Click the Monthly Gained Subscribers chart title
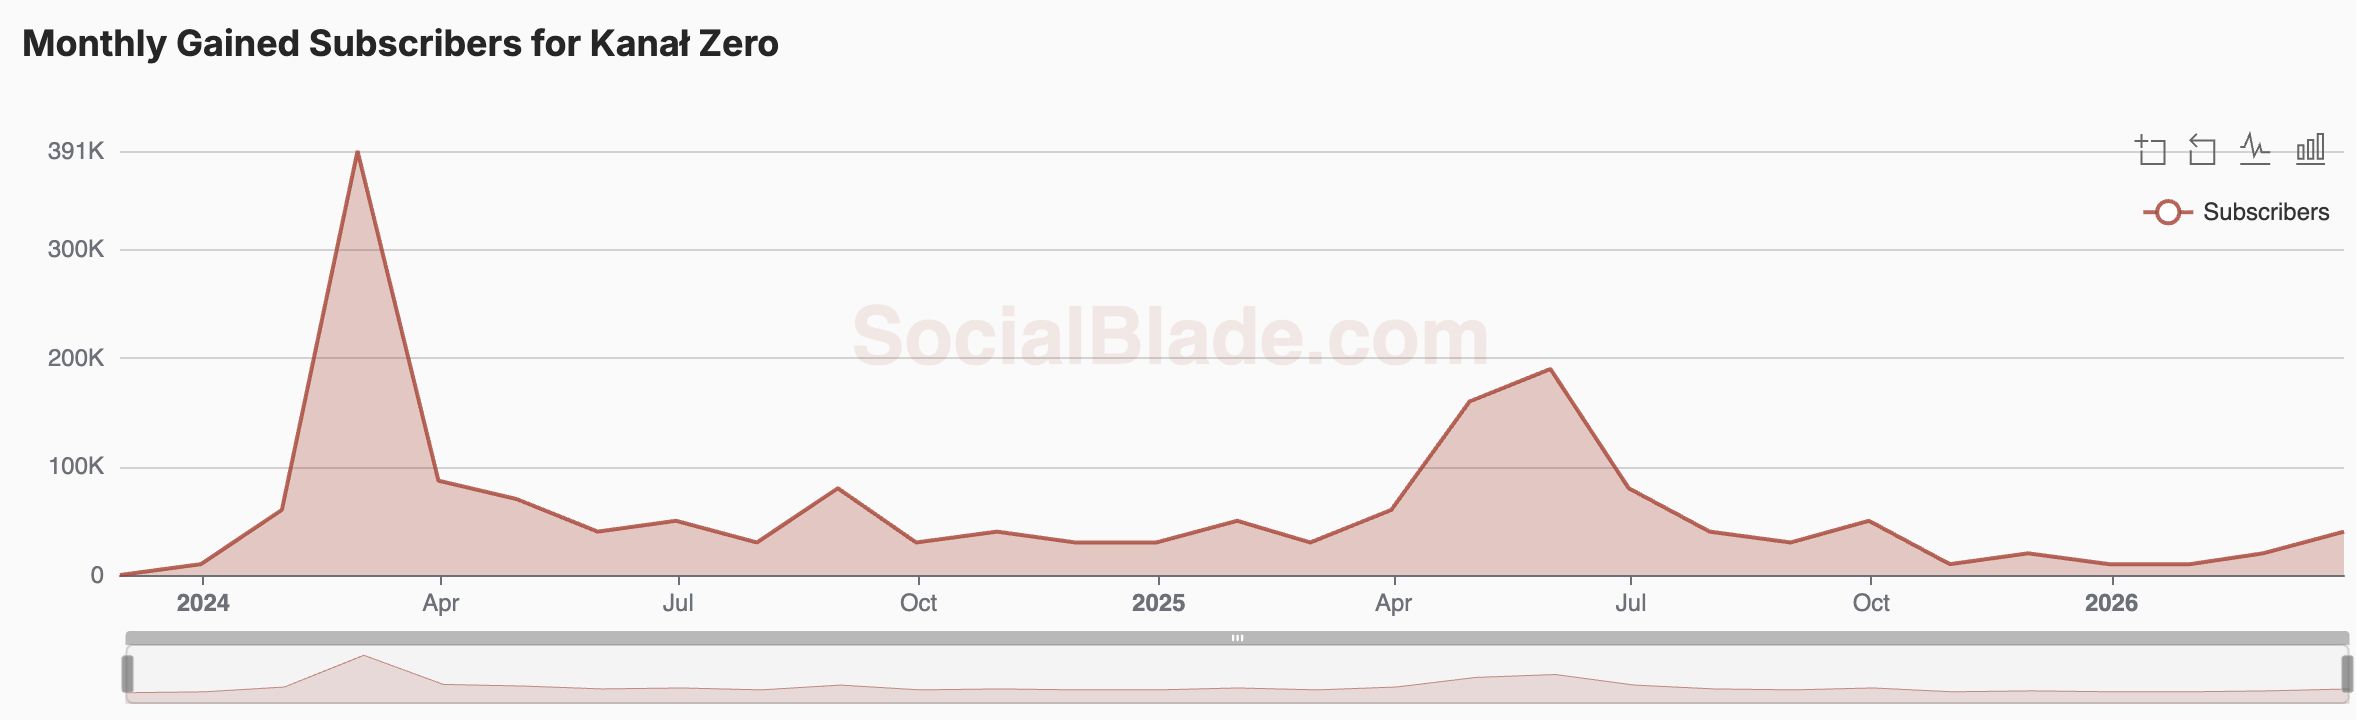 point(400,44)
